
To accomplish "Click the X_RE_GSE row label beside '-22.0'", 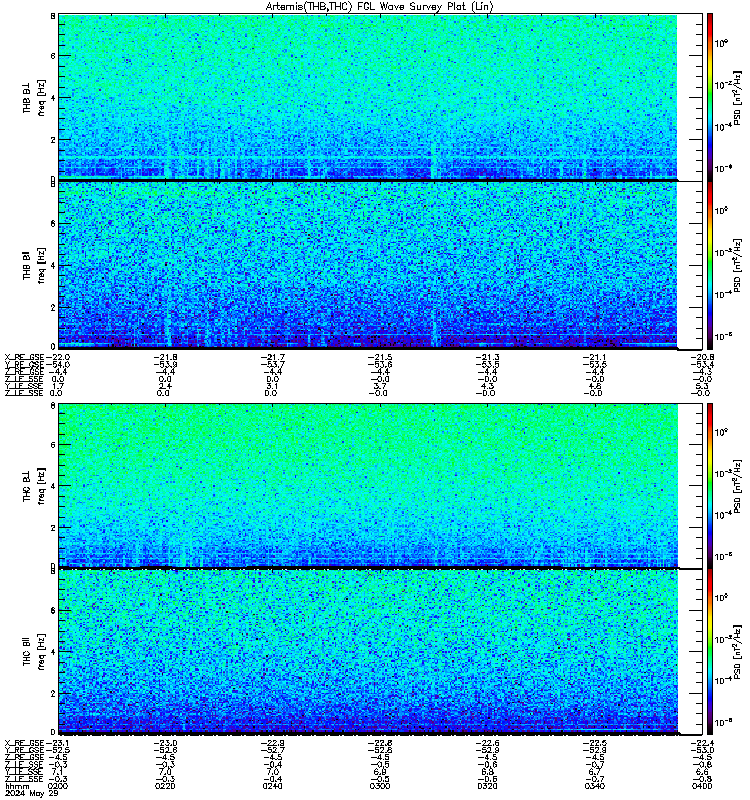I will point(24,357).
